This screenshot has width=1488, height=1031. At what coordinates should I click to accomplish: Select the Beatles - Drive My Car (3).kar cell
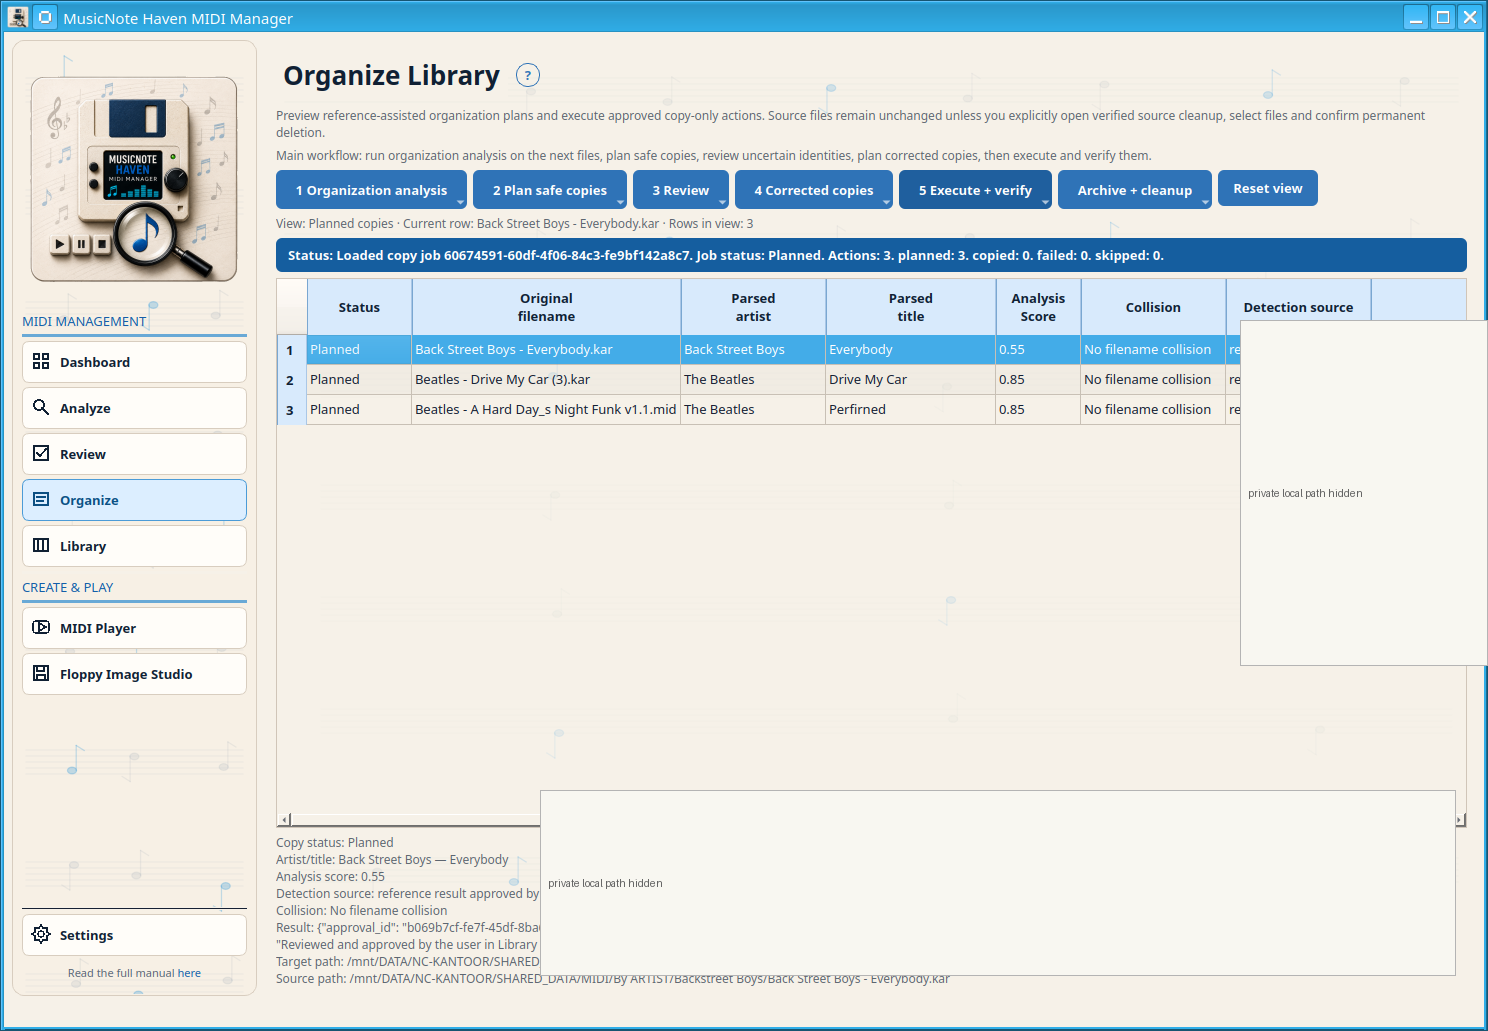546,380
